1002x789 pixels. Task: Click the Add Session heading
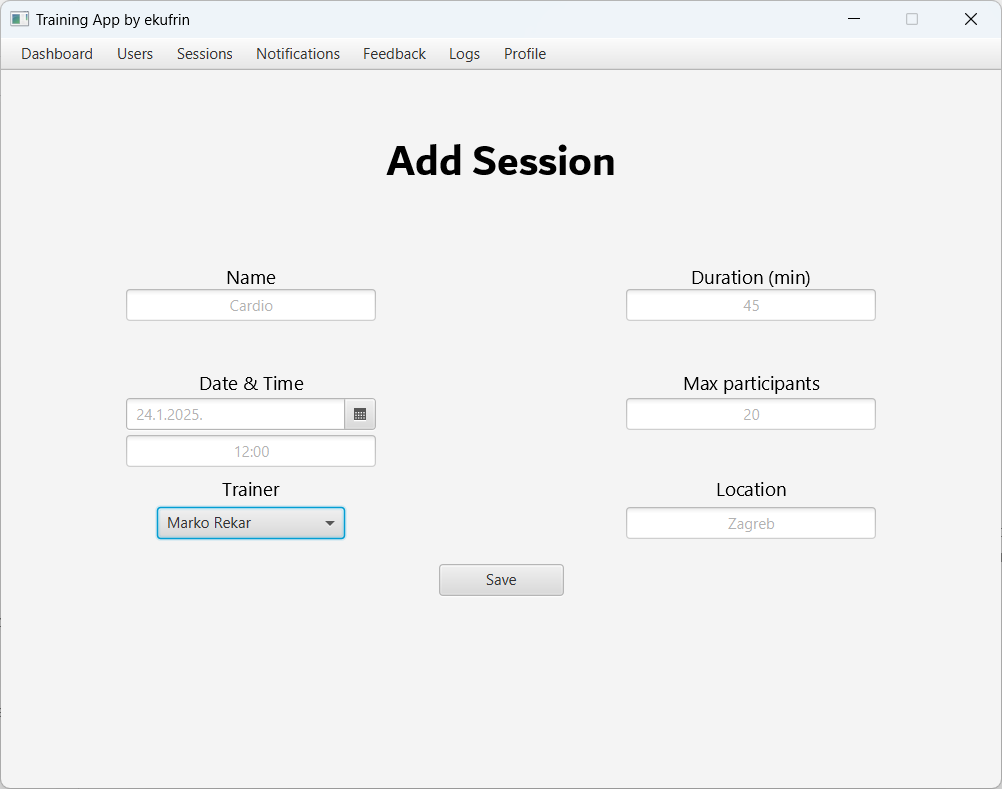pyautogui.click(x=501, y=161)
